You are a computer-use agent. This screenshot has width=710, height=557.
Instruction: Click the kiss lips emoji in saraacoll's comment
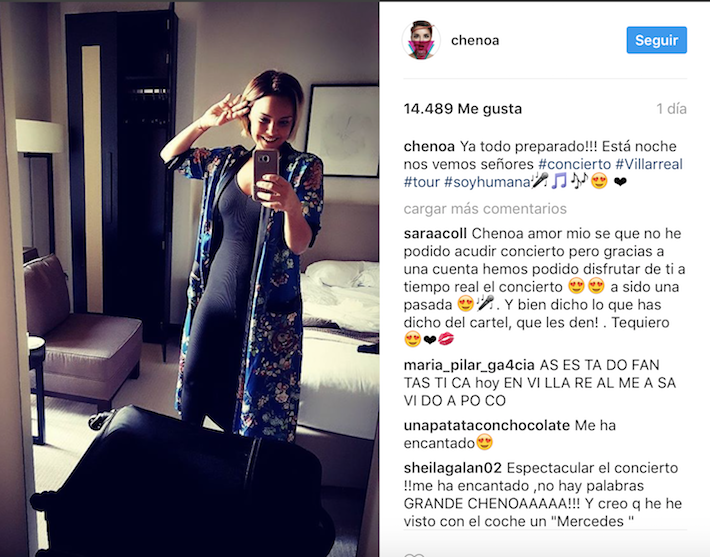click(x=446, y=339)
